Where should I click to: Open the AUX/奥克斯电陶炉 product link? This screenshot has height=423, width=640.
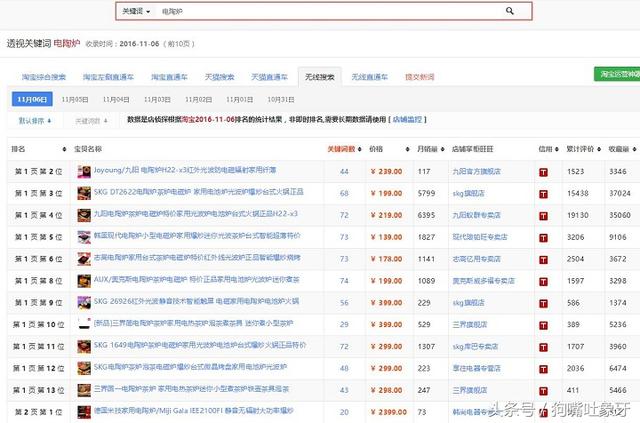[x=197, y=280]
